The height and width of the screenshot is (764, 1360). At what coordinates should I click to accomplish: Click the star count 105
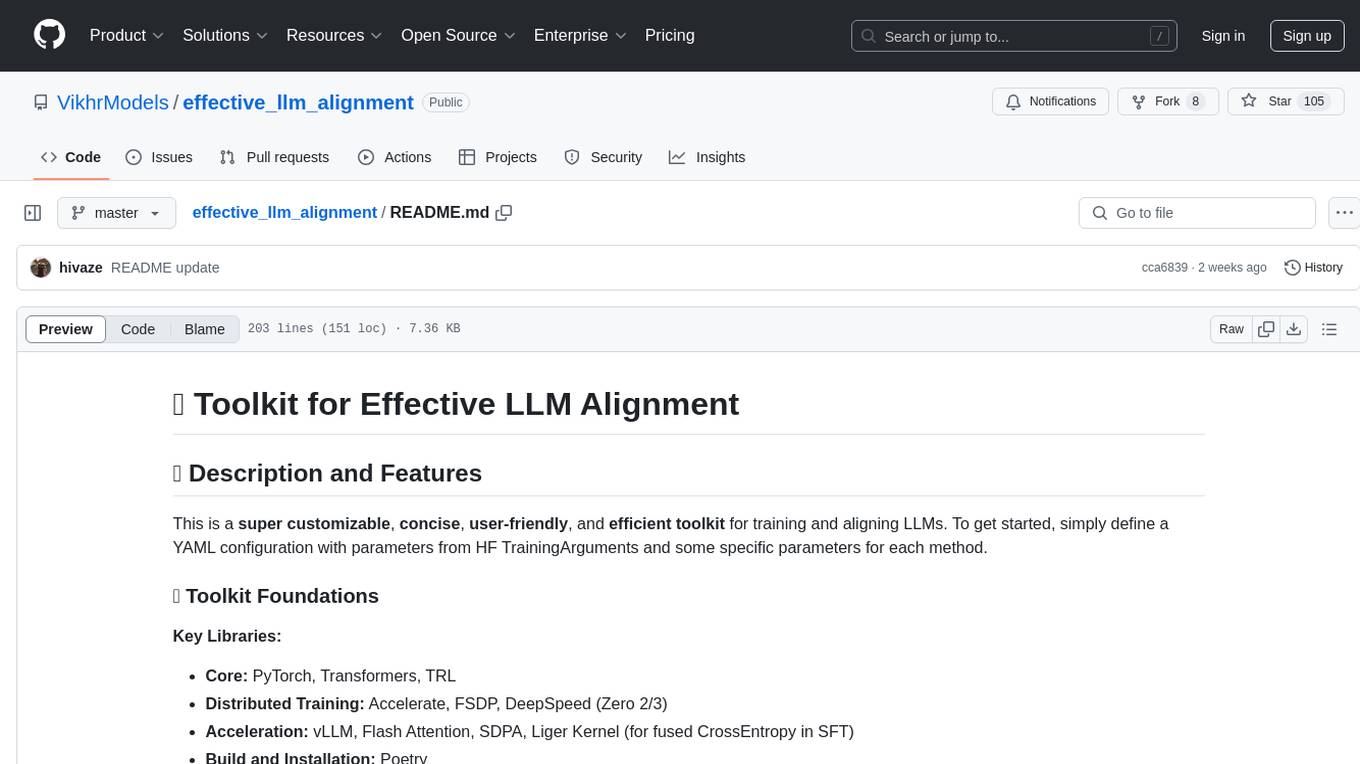pos(1314,101)
